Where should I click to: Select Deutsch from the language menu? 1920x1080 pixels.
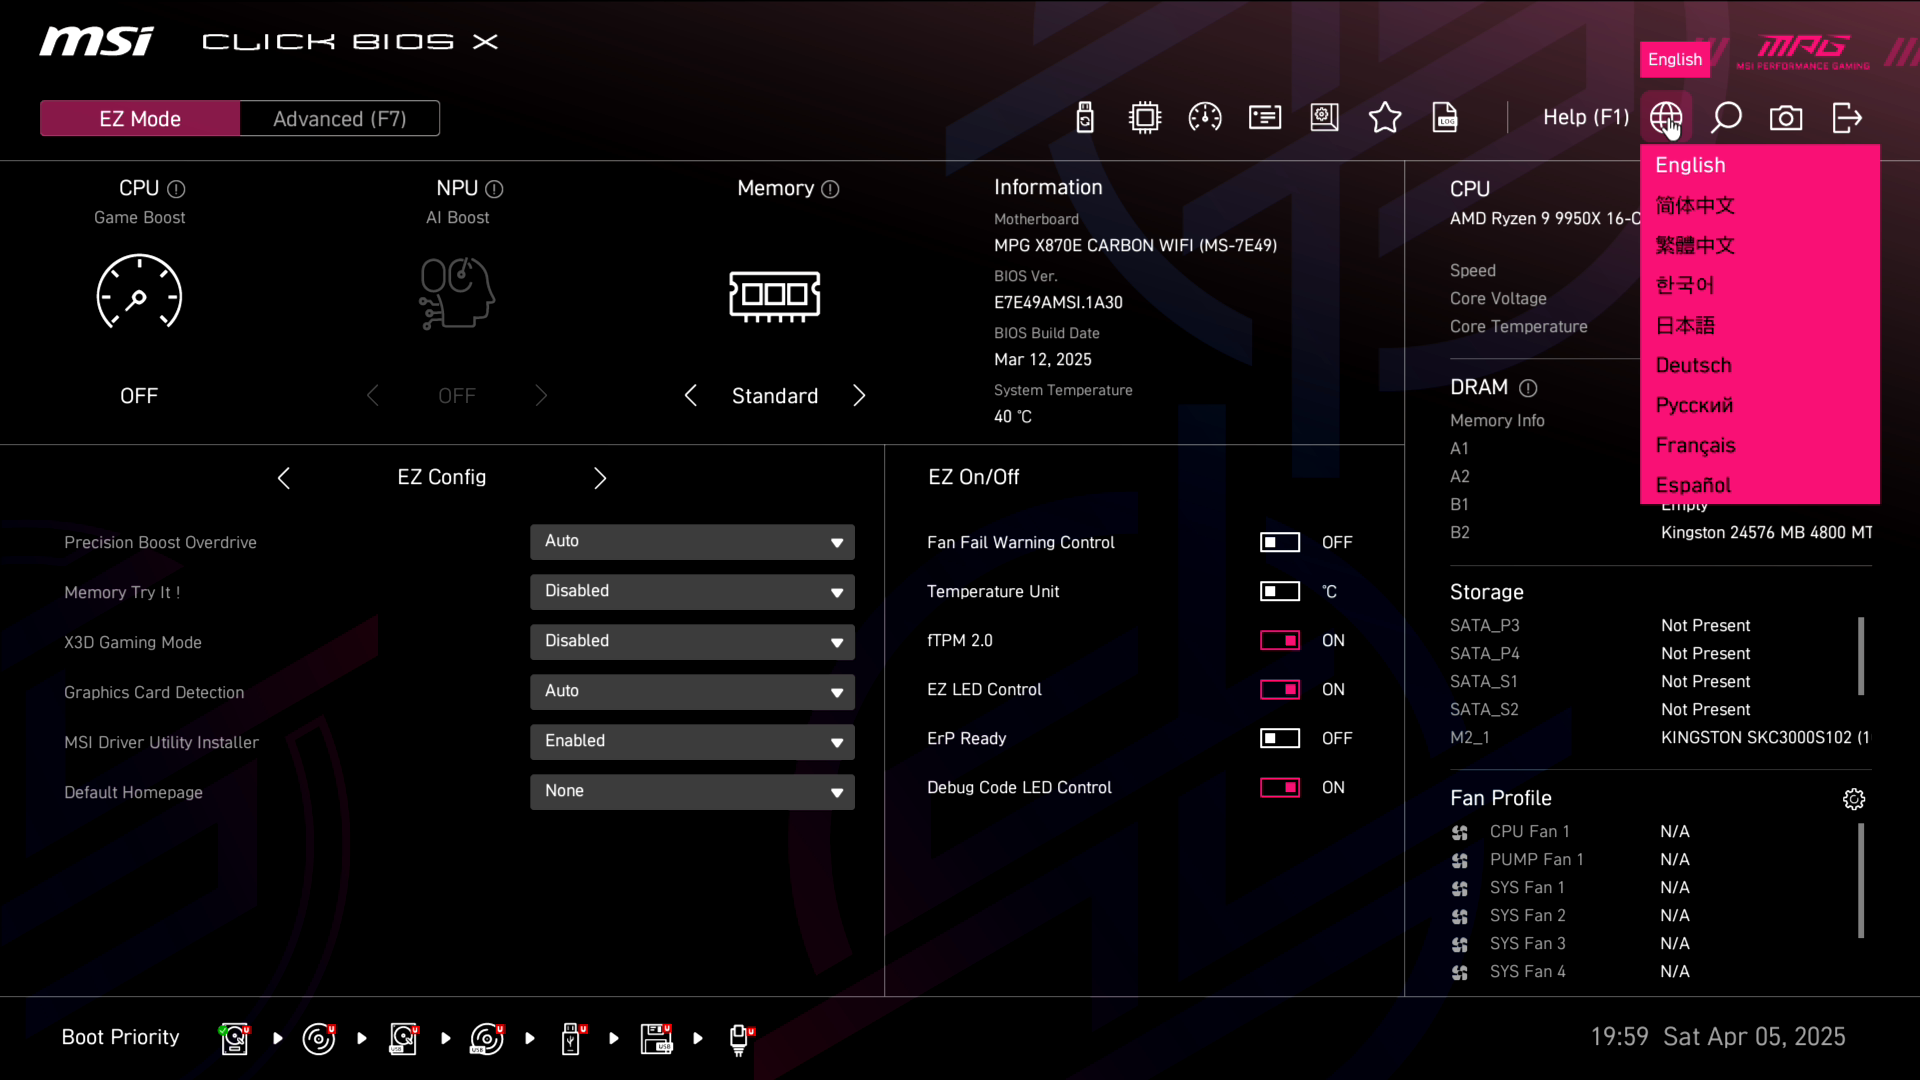[1693, 365]
